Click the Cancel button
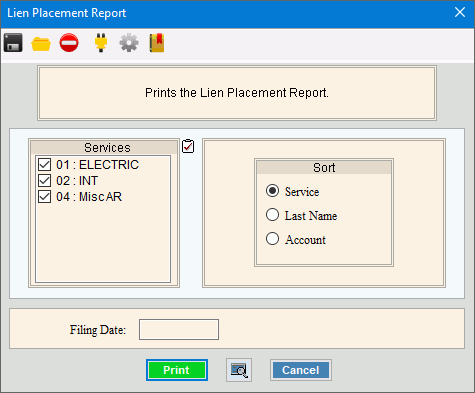Screen dimensions: 475x393 [301, 370]
